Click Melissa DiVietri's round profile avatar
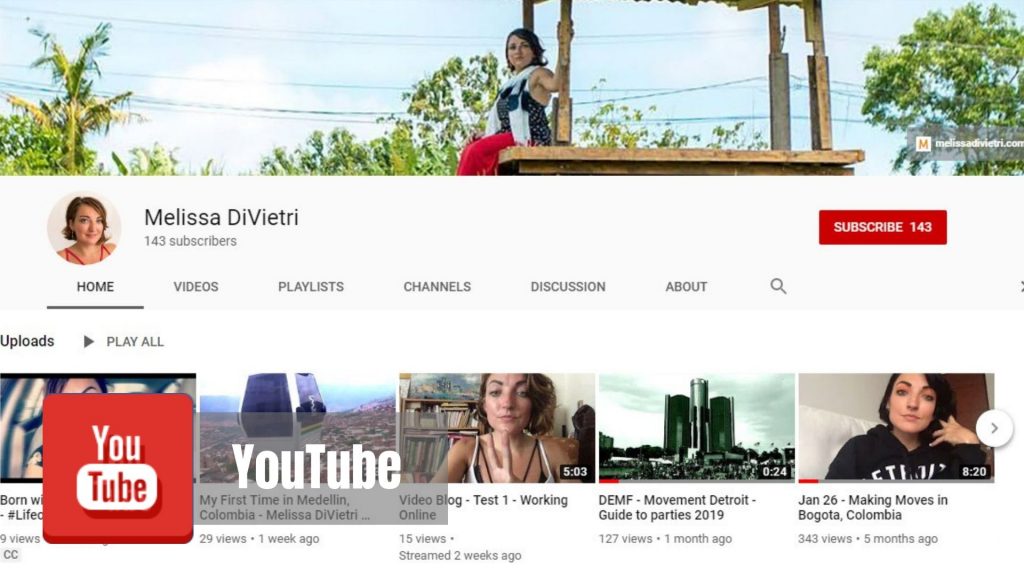Image resolution: width=1024 pixels, height=576 pixels. tap(84, 229)
